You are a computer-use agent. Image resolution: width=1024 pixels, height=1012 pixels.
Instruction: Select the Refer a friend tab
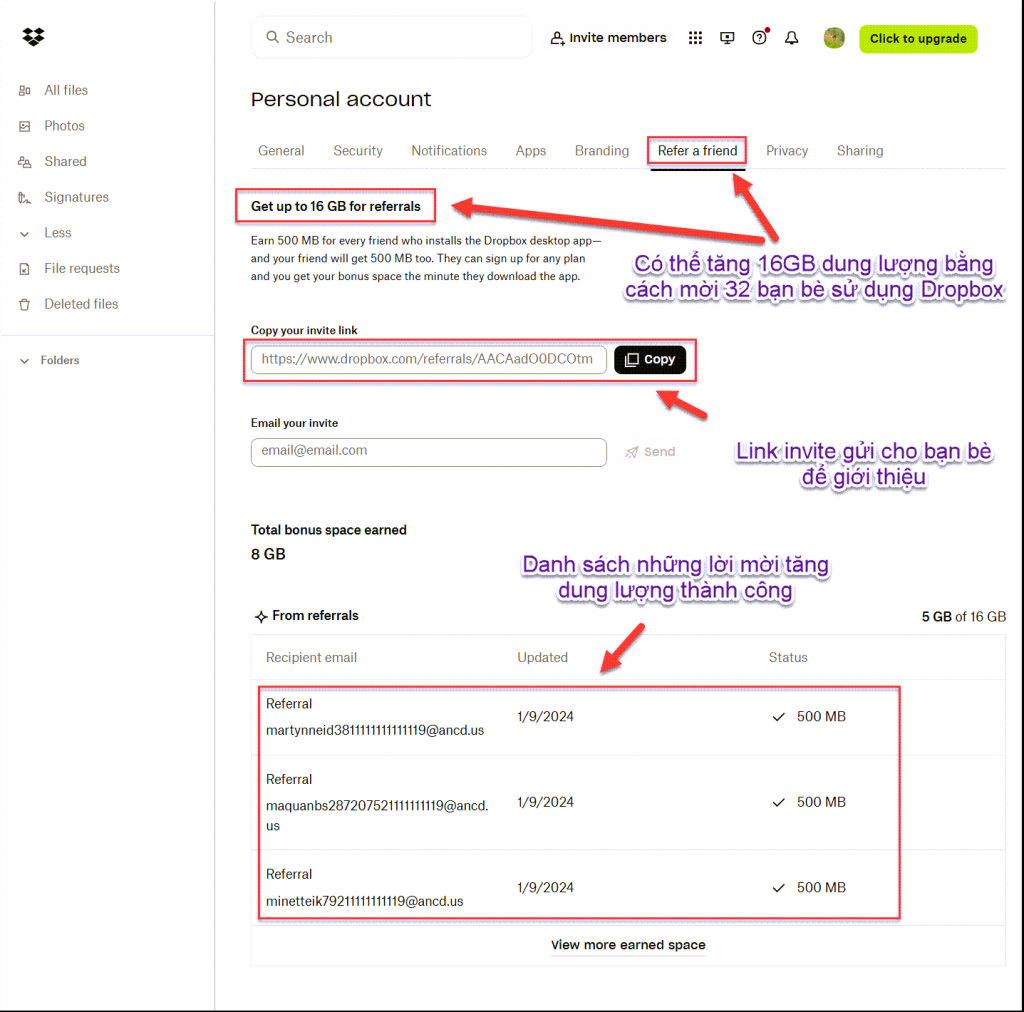tap(697, 151)
